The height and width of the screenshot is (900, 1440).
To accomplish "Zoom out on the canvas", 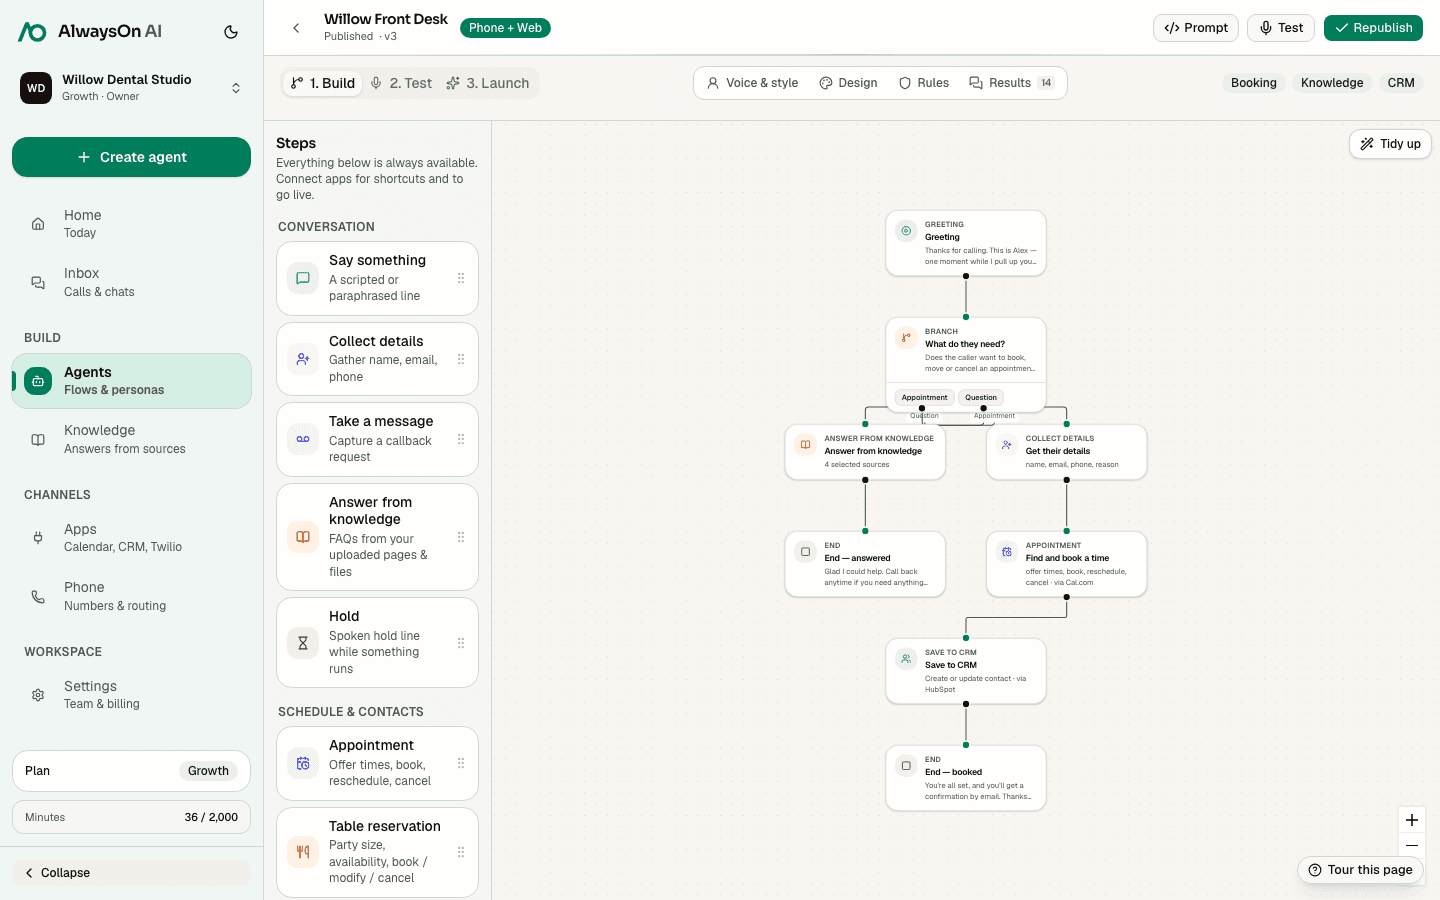I will coord(1412,845).
